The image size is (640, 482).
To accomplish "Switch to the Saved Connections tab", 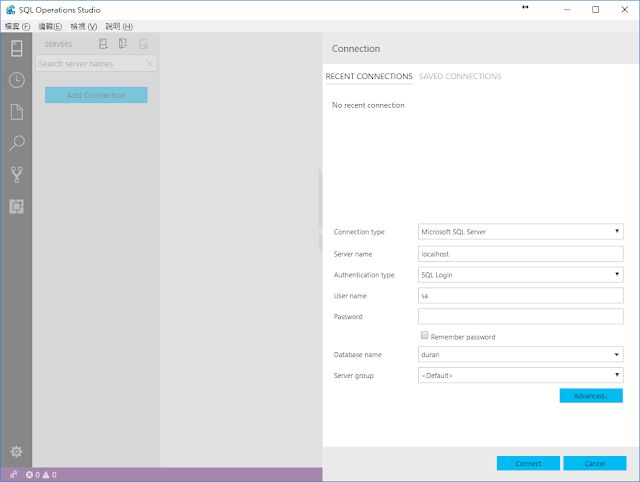I will (x=460, y=76).
